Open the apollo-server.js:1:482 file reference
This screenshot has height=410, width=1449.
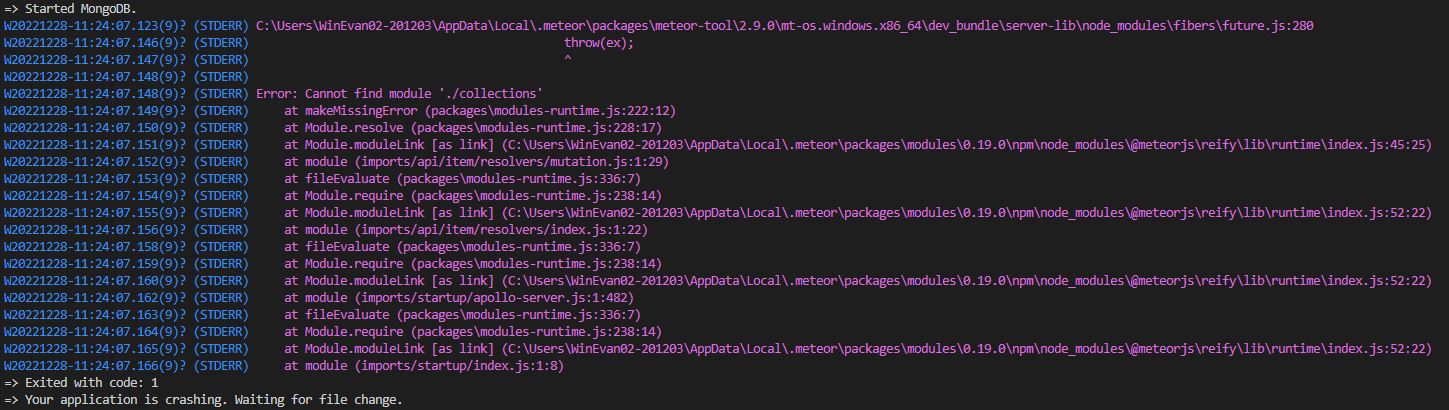[511, 297]
